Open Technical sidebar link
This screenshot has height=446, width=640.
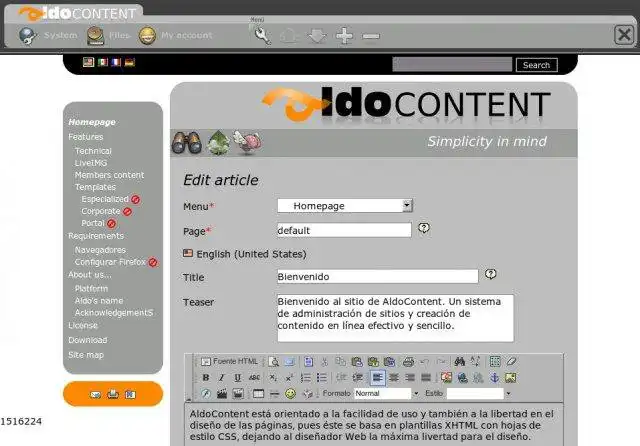pos(93,151)
